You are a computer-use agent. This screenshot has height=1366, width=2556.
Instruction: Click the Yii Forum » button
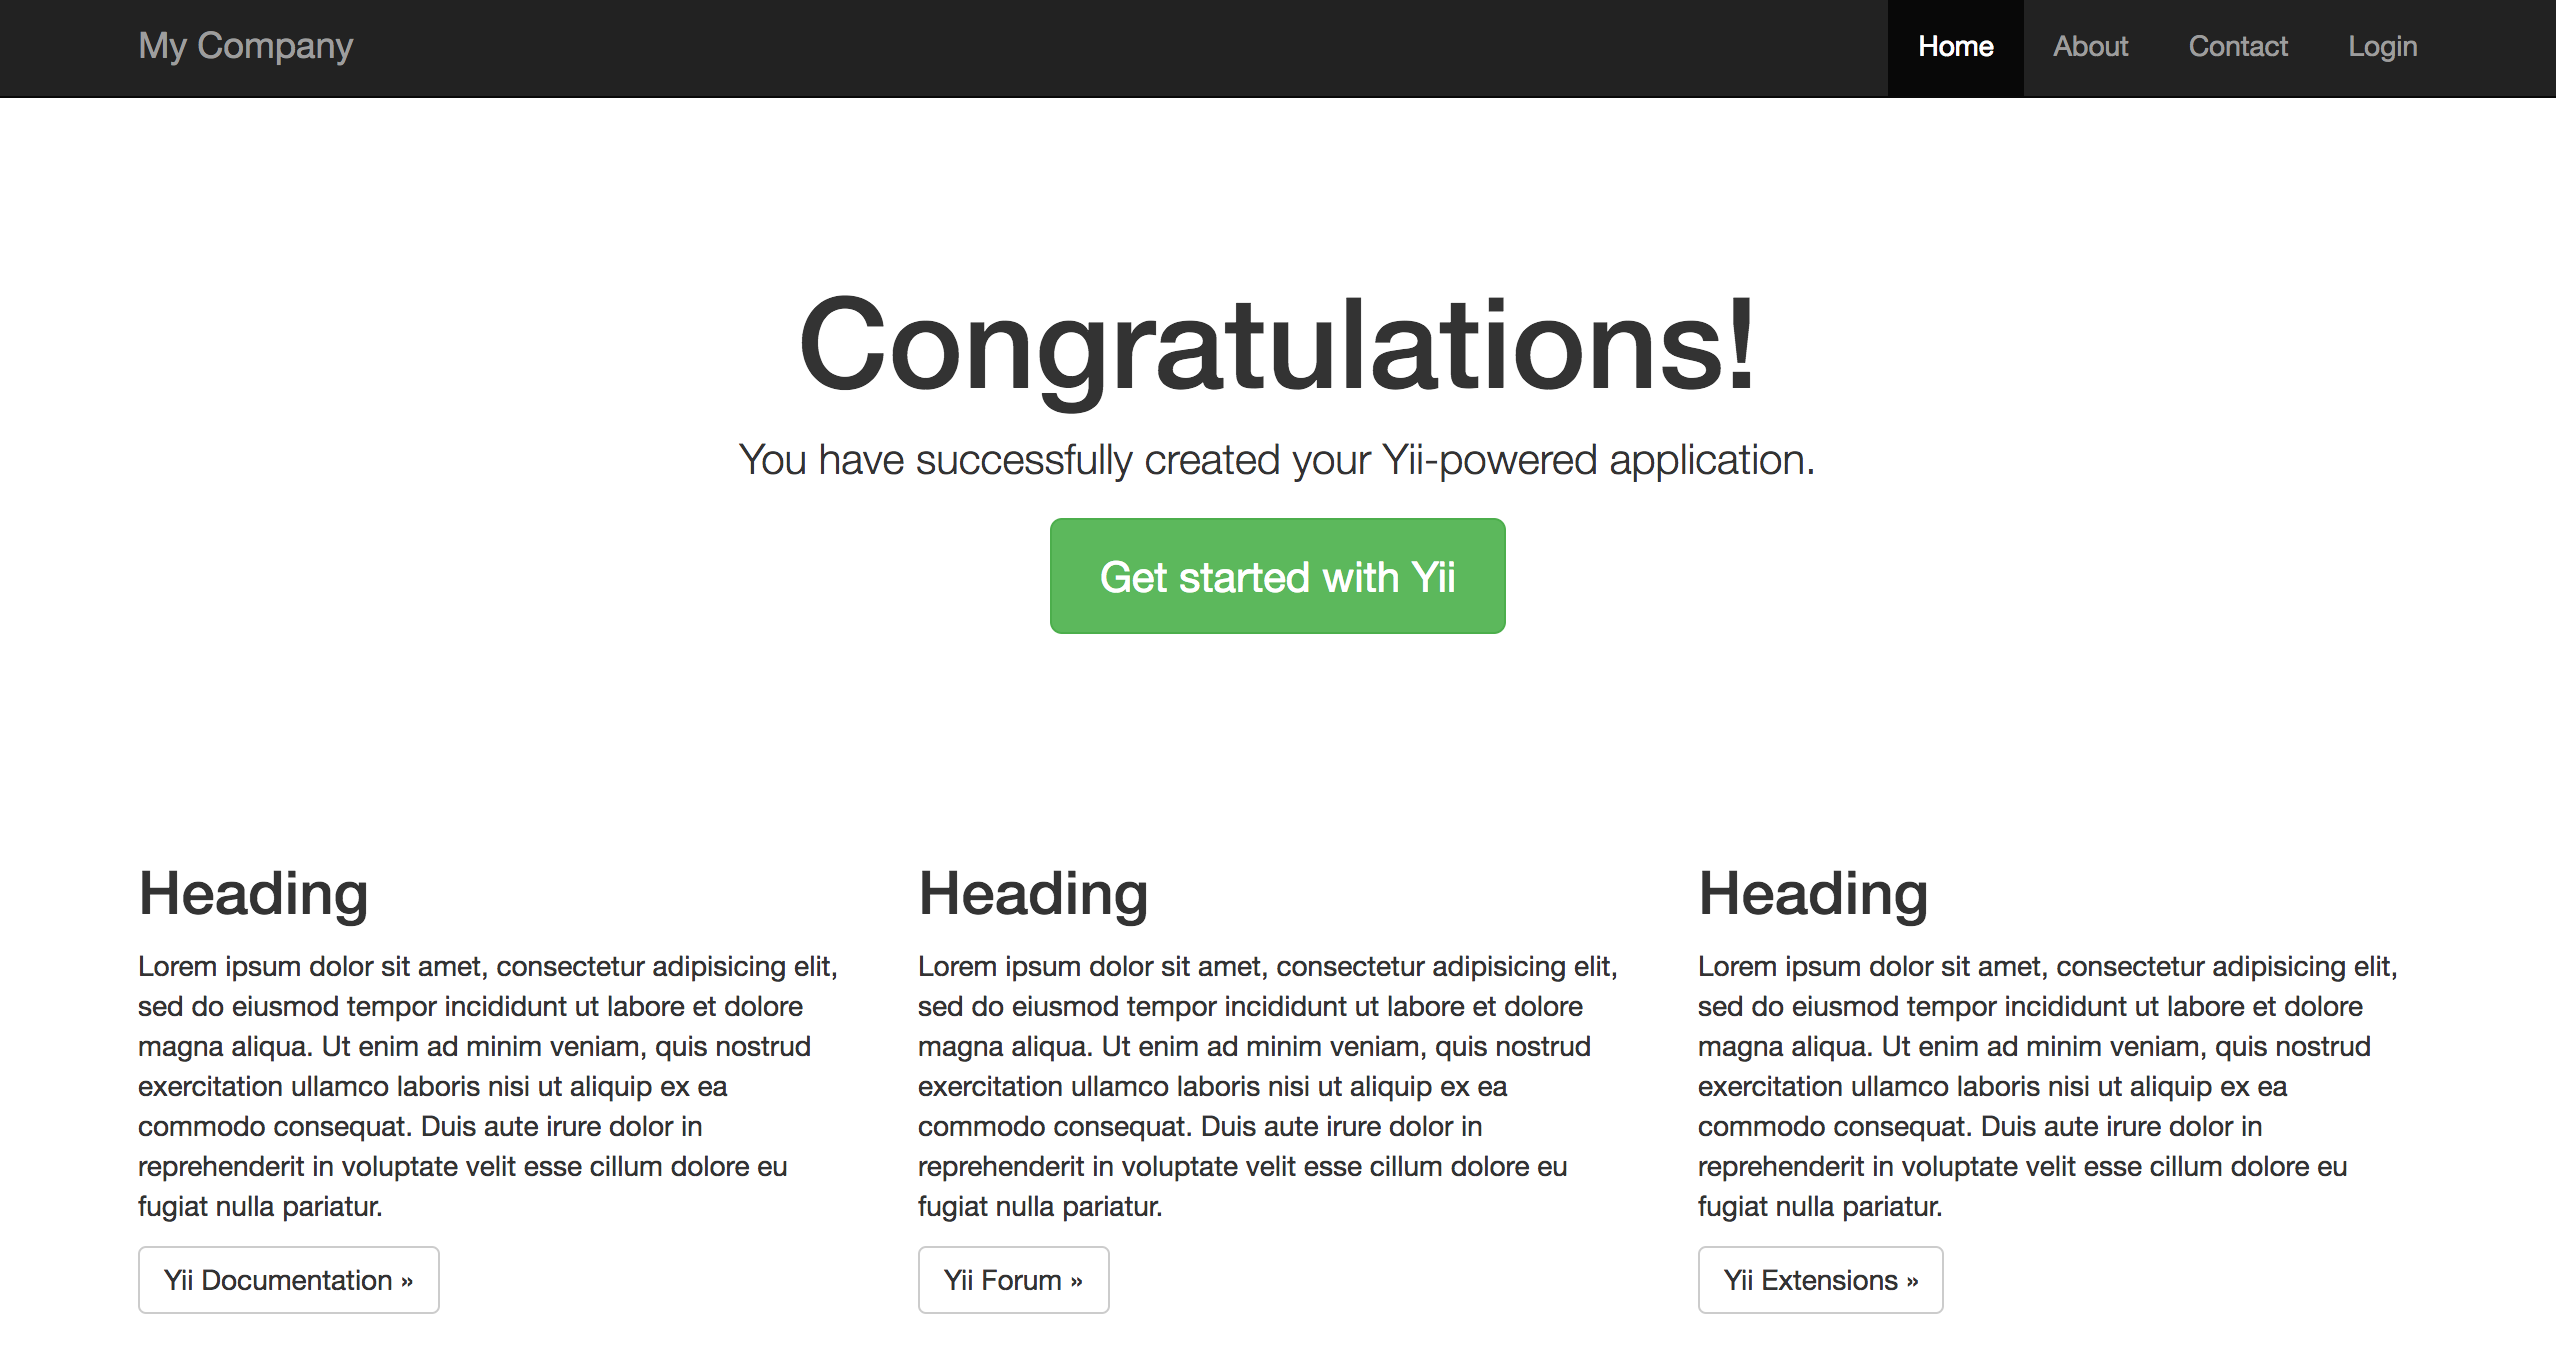click(x=1013, y=1280)
